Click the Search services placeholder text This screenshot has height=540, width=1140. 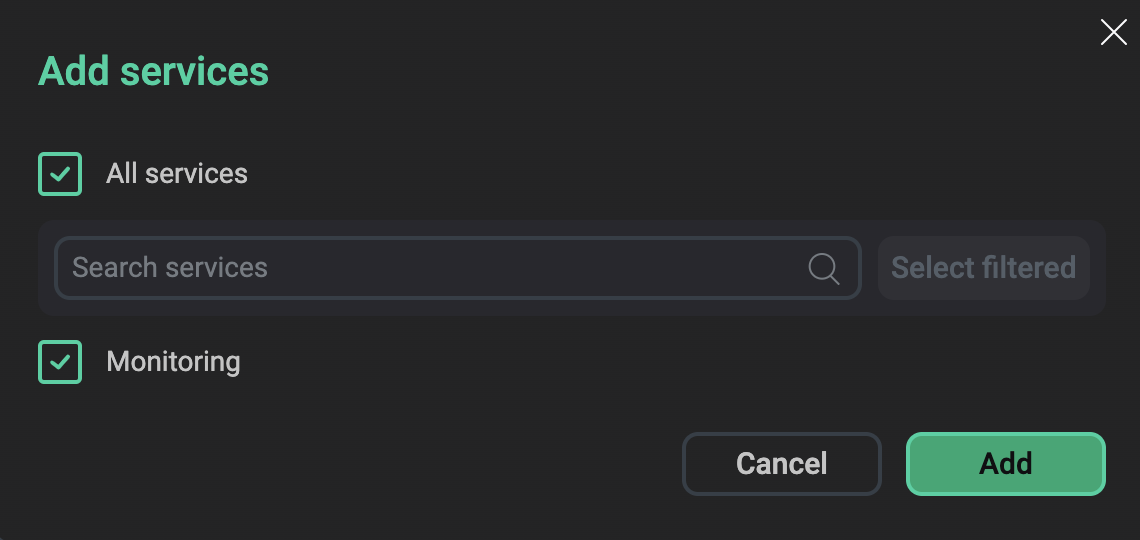170,268
